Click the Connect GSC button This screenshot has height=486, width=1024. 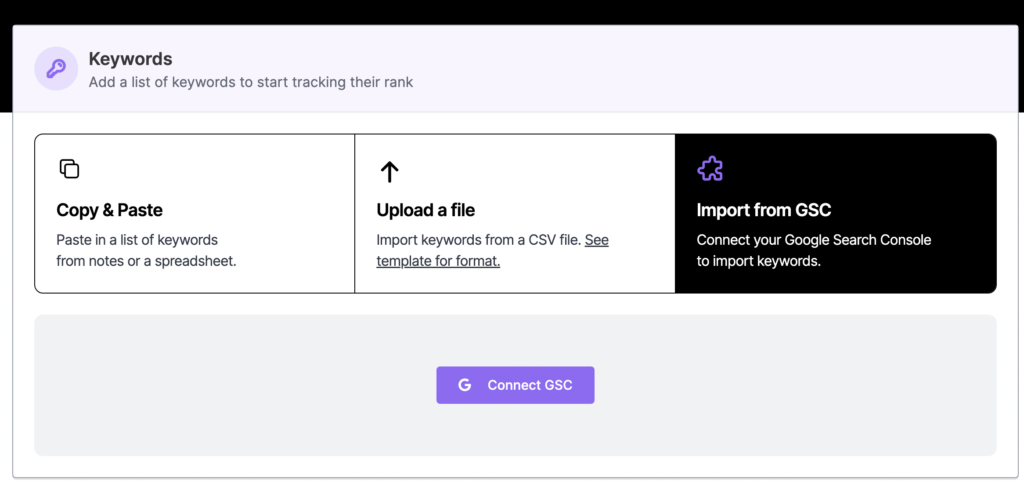tap(515, 385)
